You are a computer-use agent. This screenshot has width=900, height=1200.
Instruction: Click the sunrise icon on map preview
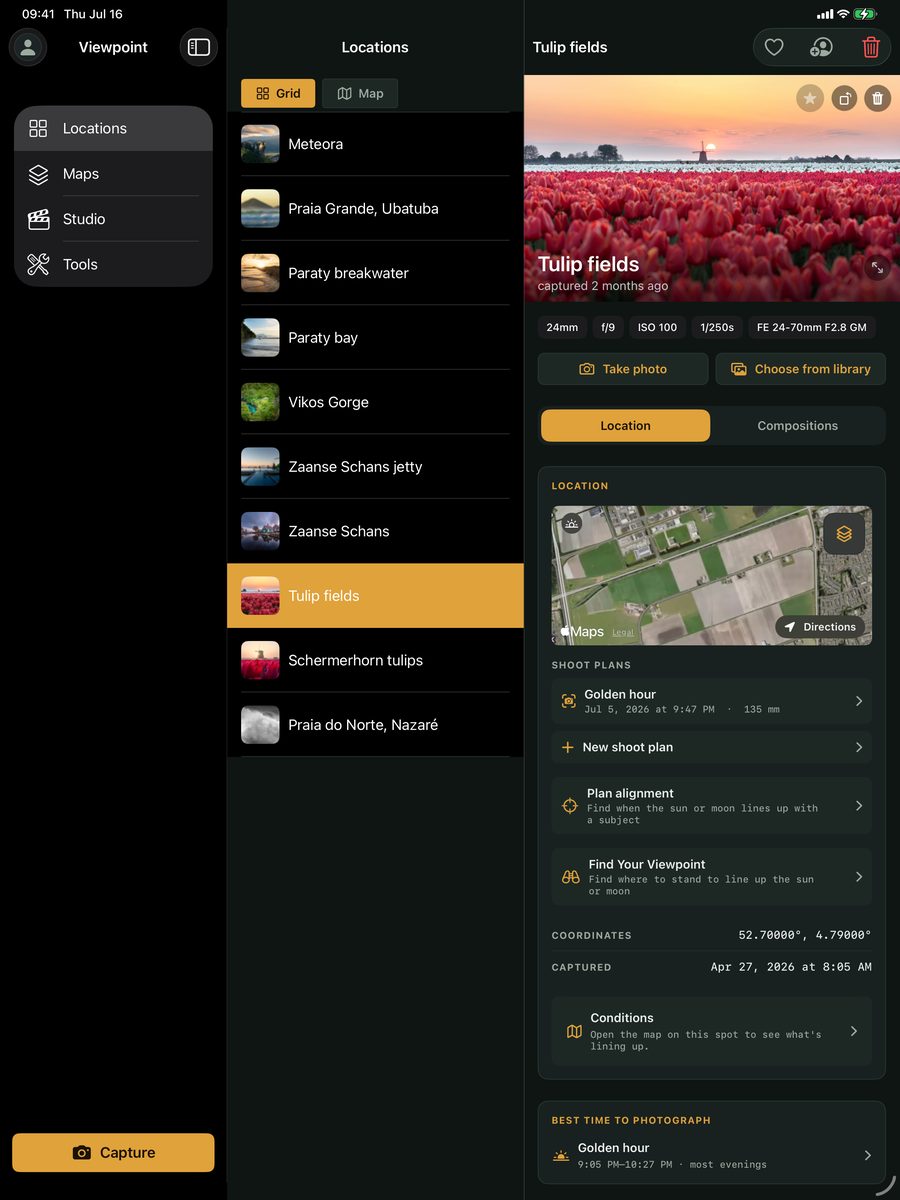coord(571,523)
